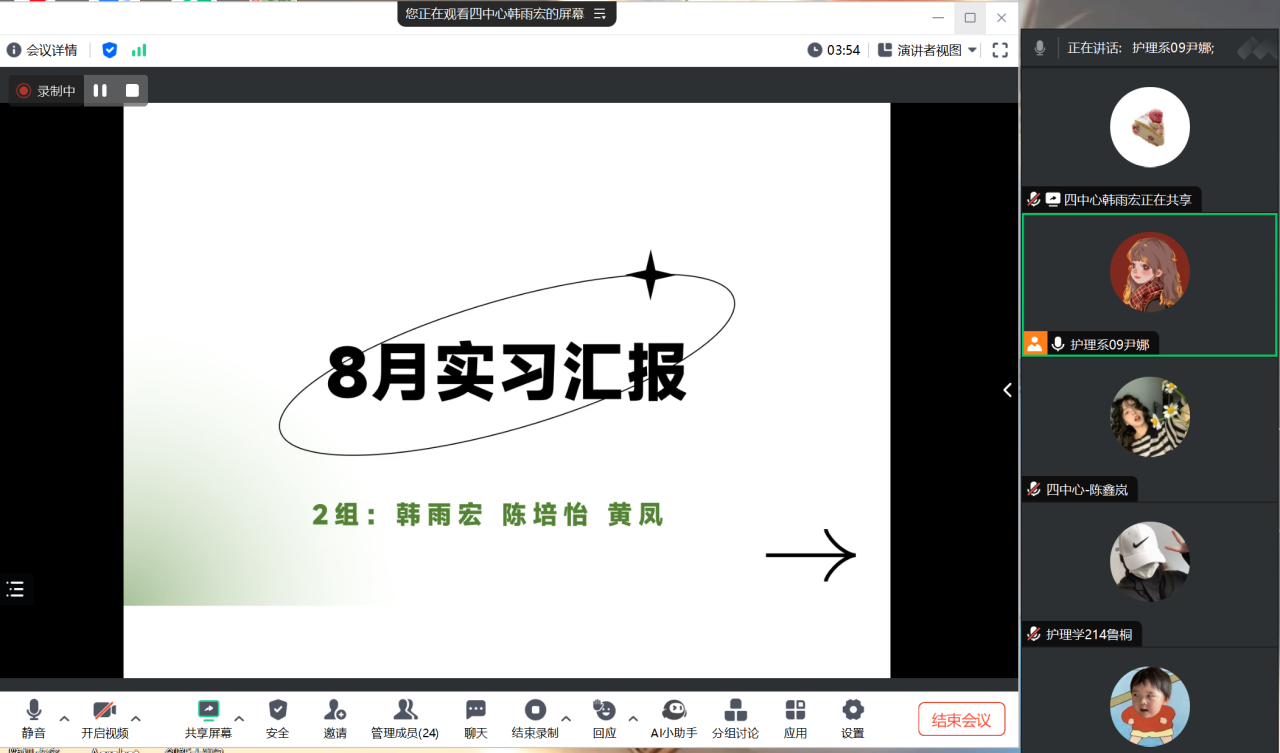Click the red 结束会议 button
The height and width of the screenshot is (753, 1280).
pyautogui.click(x=961, y=720)
